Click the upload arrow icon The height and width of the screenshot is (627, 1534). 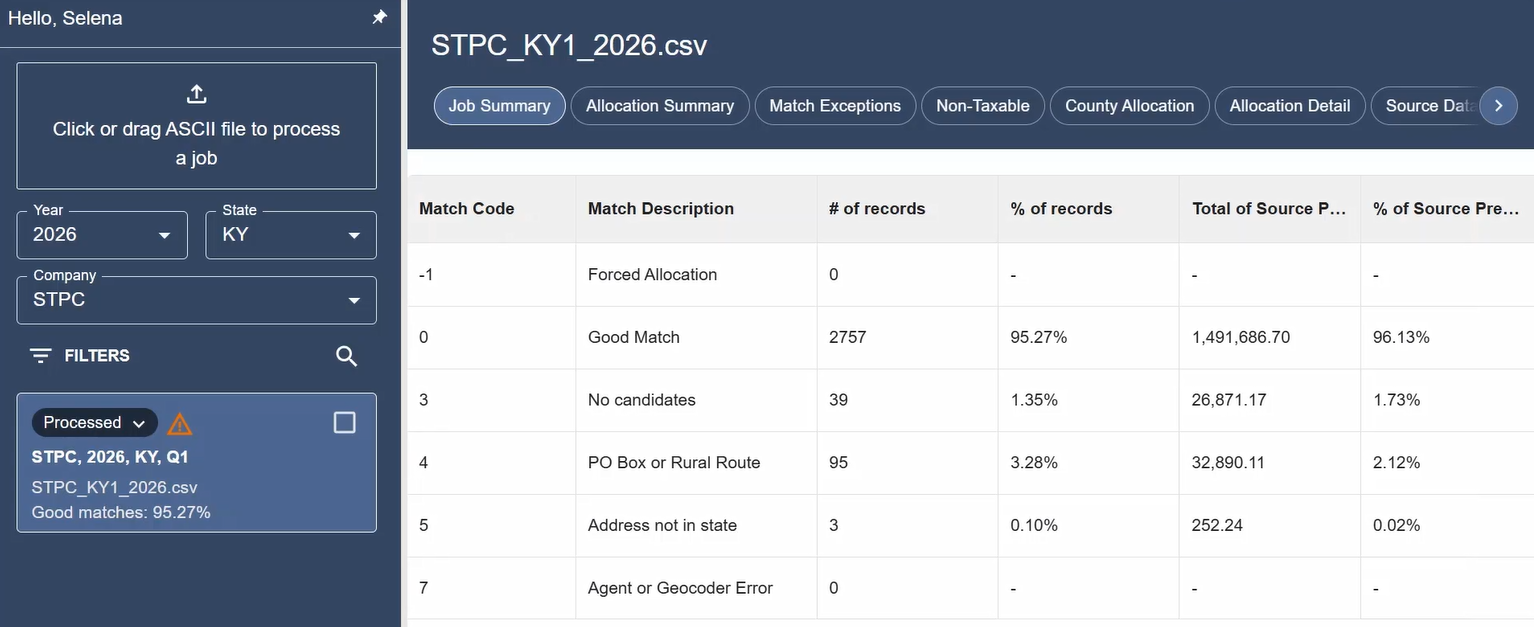pyautogui.click(x=197, y=94)
